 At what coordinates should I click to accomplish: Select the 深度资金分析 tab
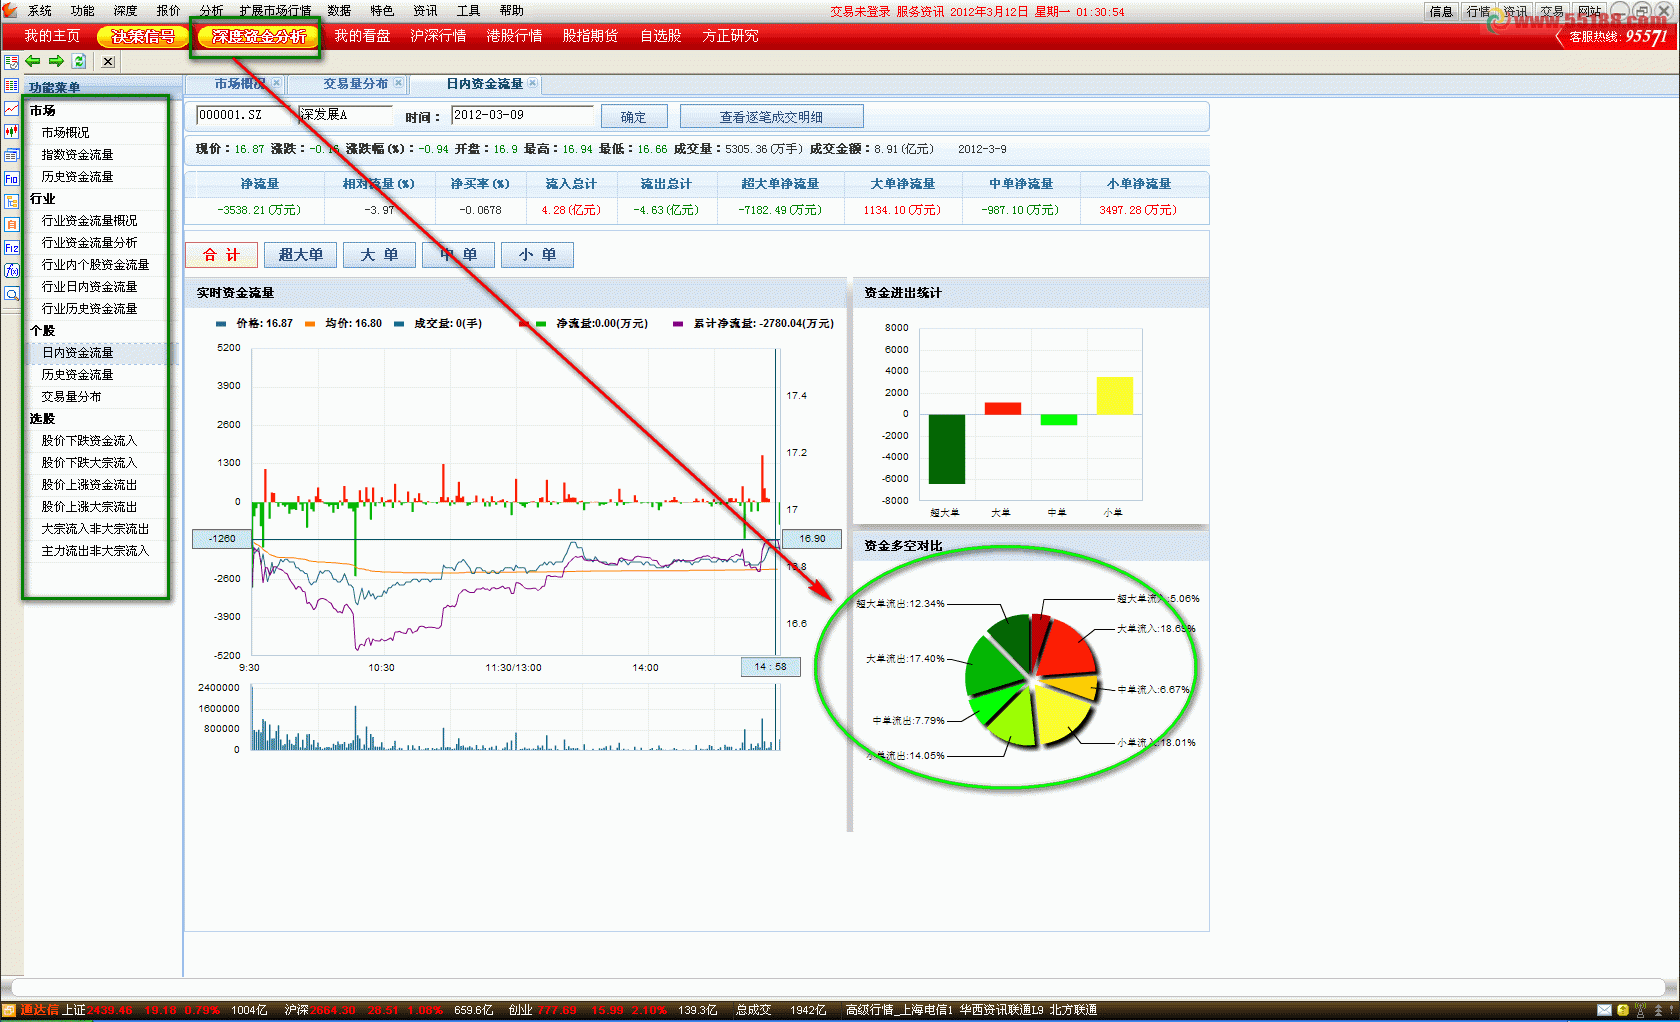pos(258,36)
